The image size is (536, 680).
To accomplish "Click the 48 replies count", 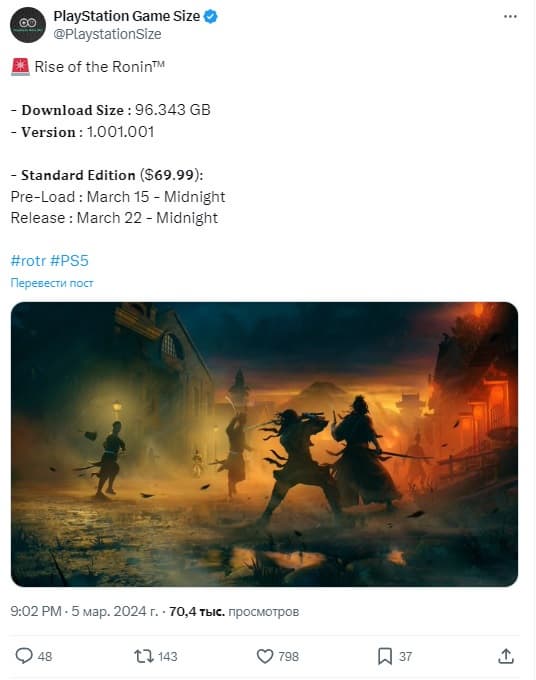I will point(45,657).
